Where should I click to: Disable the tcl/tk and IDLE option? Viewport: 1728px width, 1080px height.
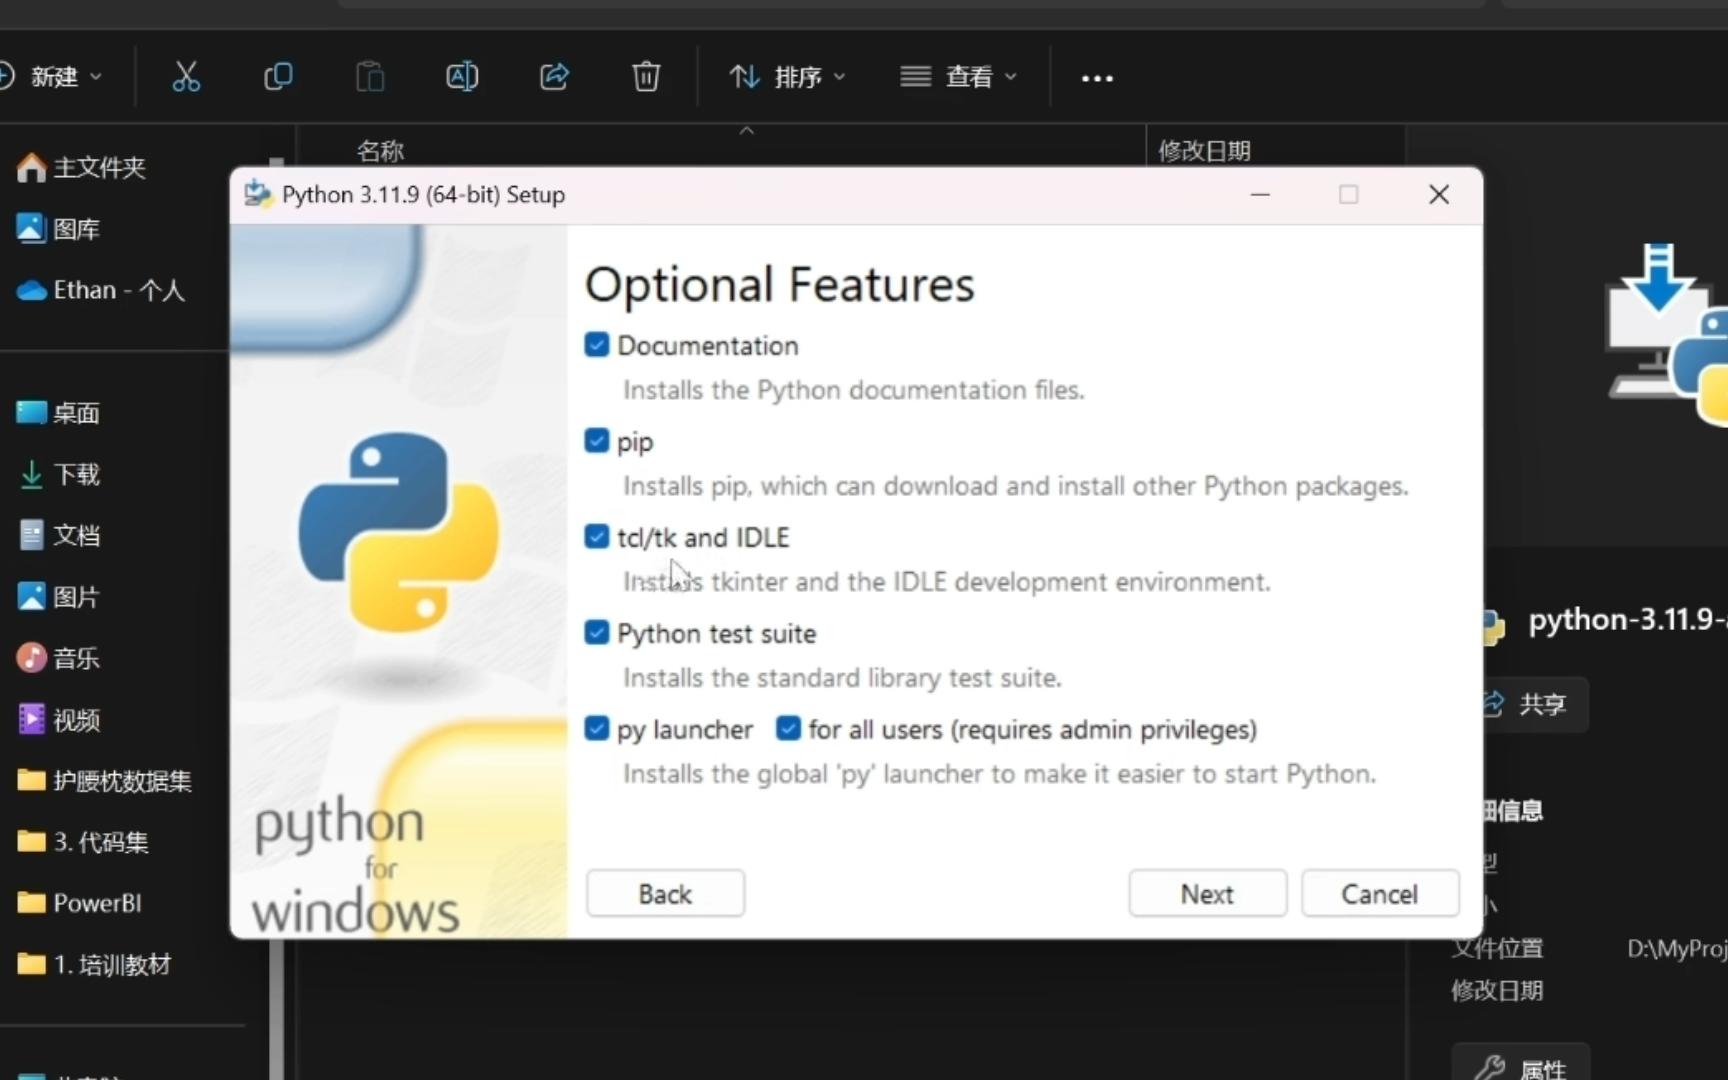[x=597, y=537]
